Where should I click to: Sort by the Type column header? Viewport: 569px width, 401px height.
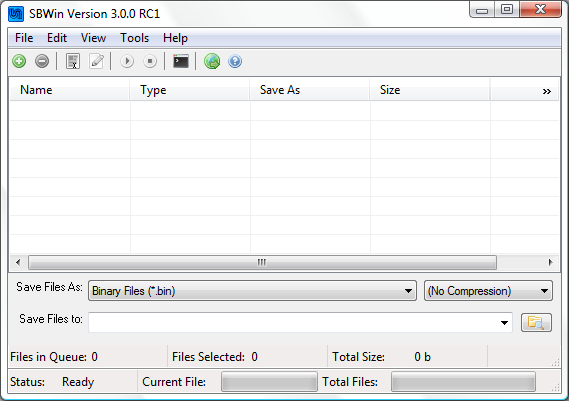pyautogui.click(x=190, y=90)
